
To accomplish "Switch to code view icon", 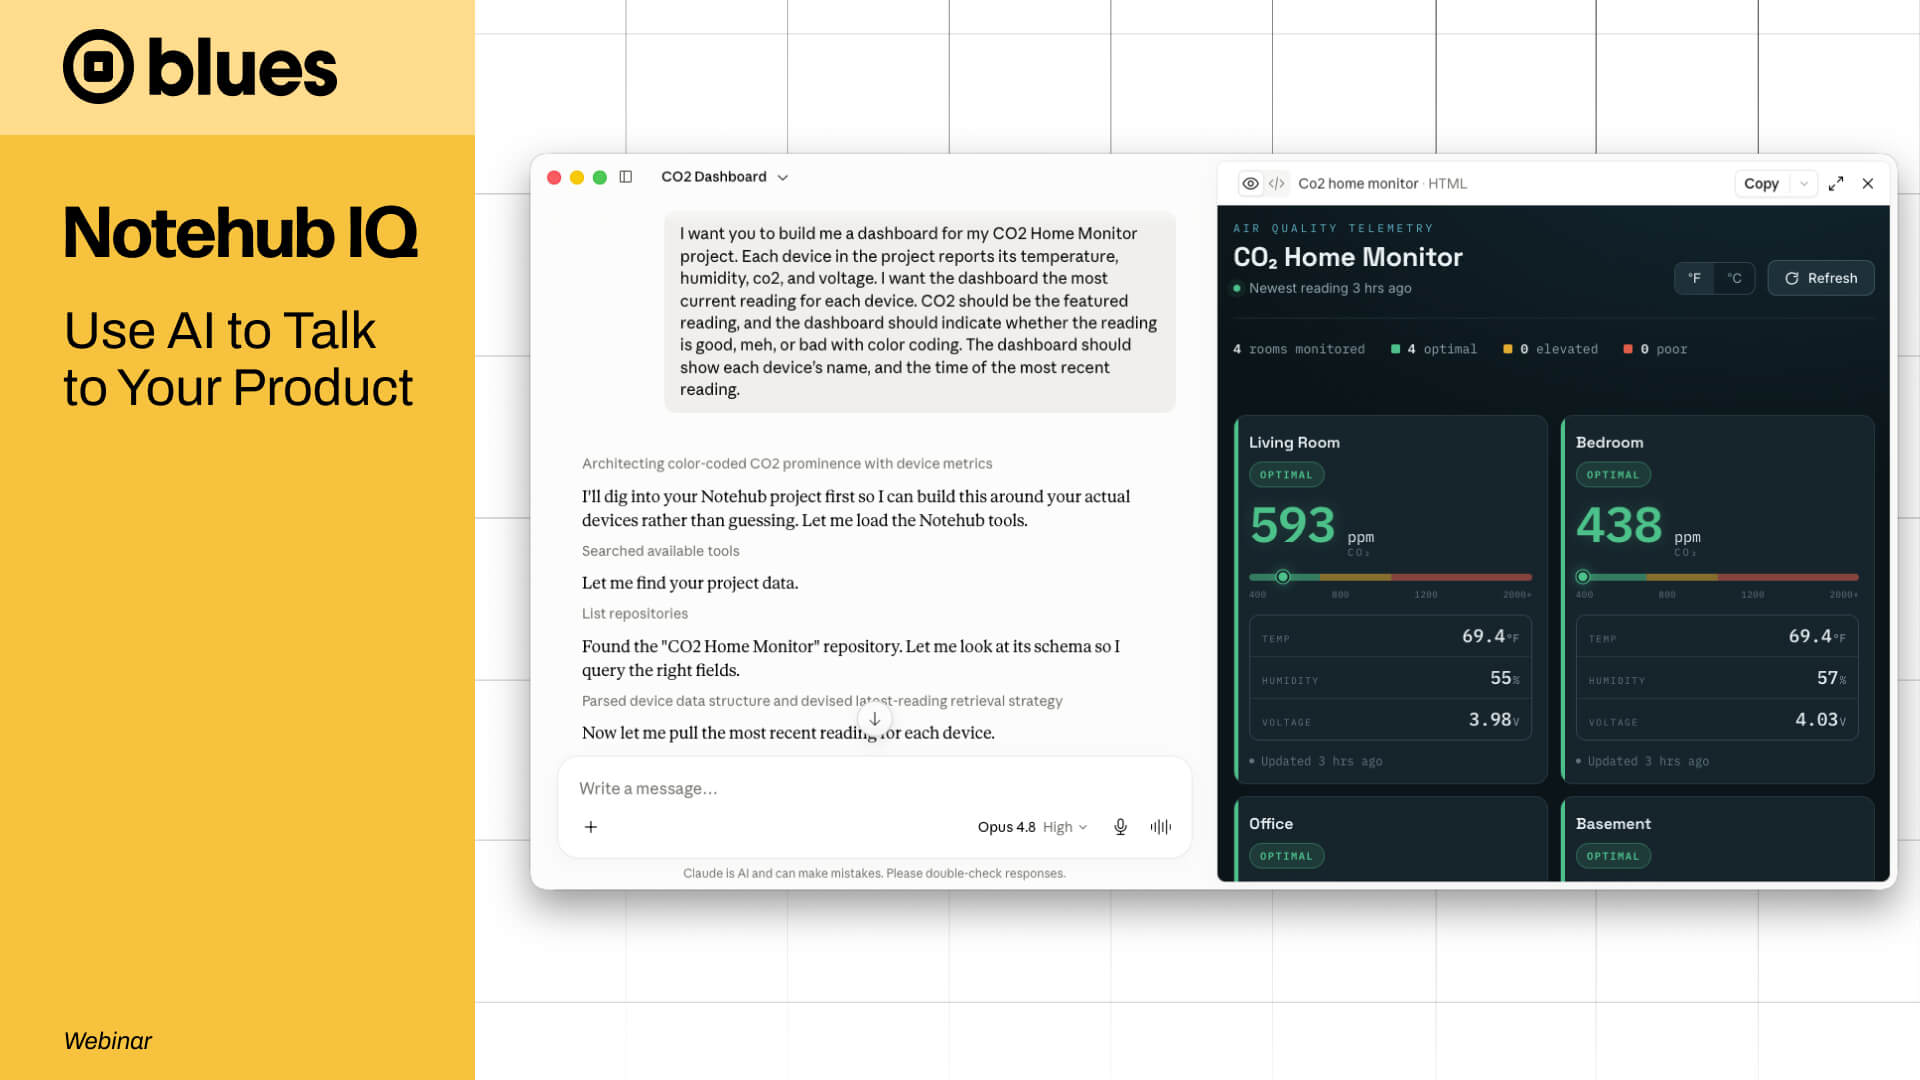I will [1277, 184].
